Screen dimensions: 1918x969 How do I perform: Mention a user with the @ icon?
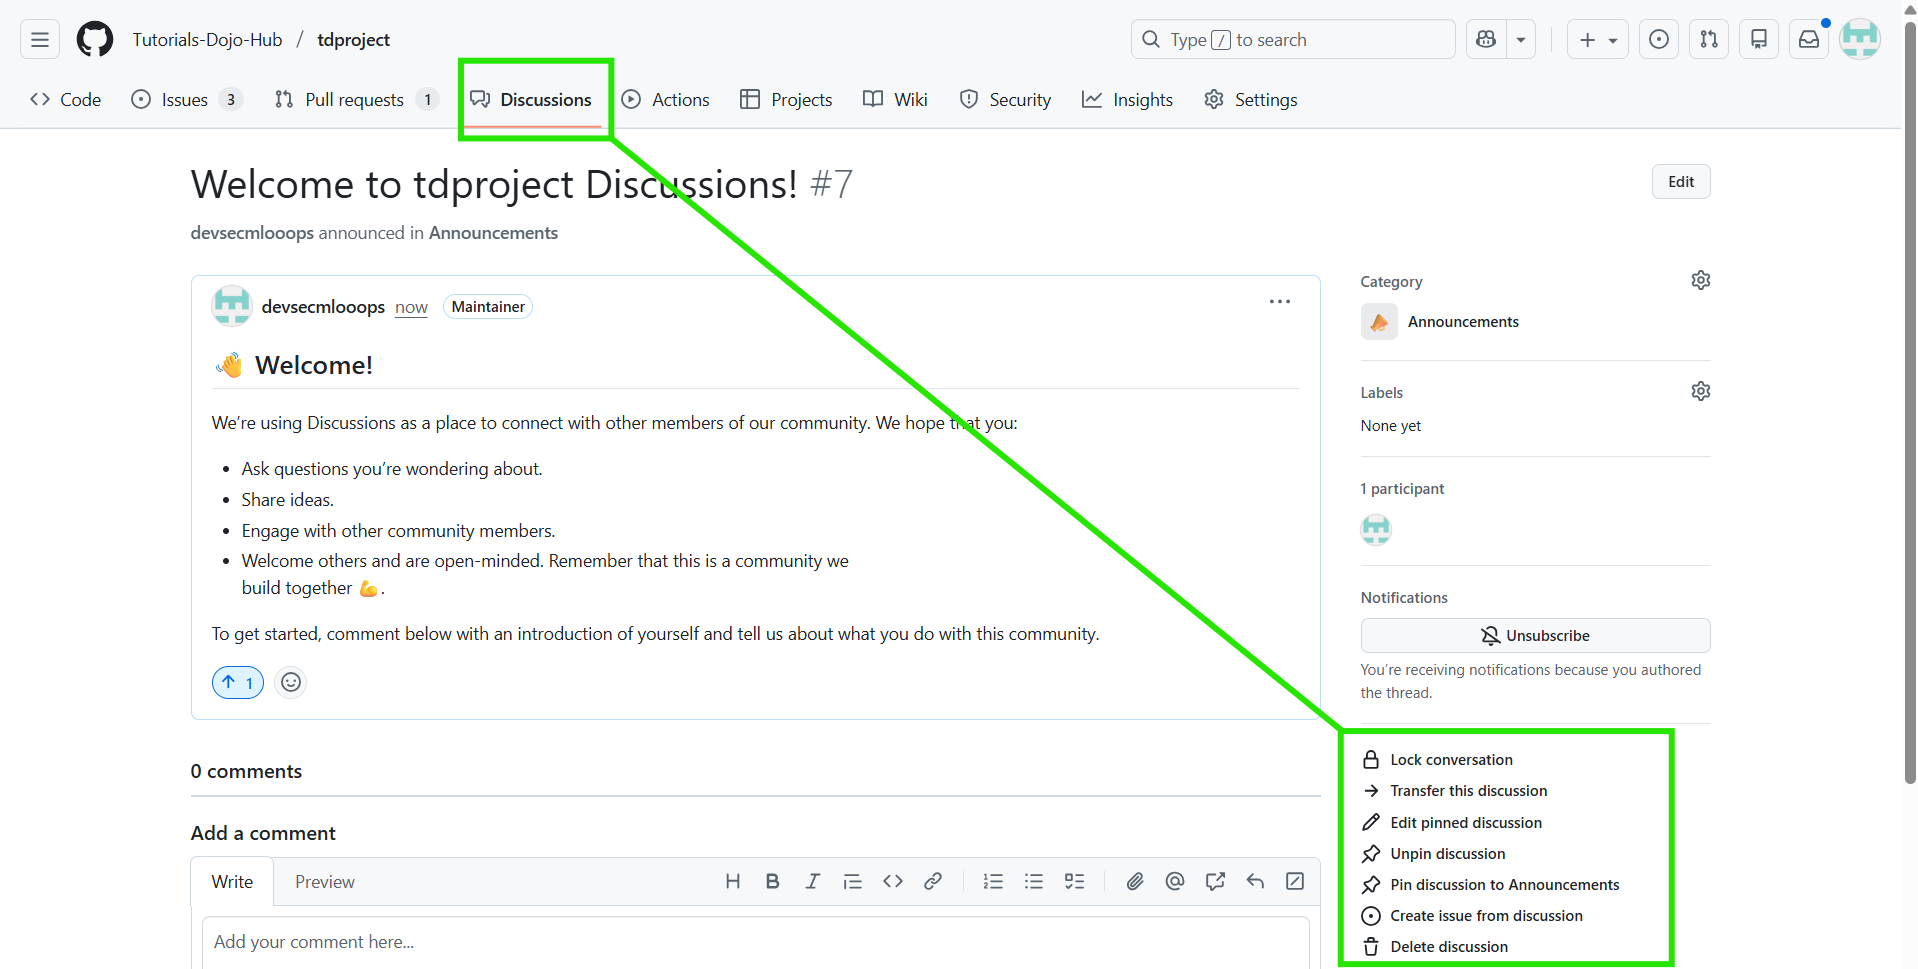click(1175, 881)
